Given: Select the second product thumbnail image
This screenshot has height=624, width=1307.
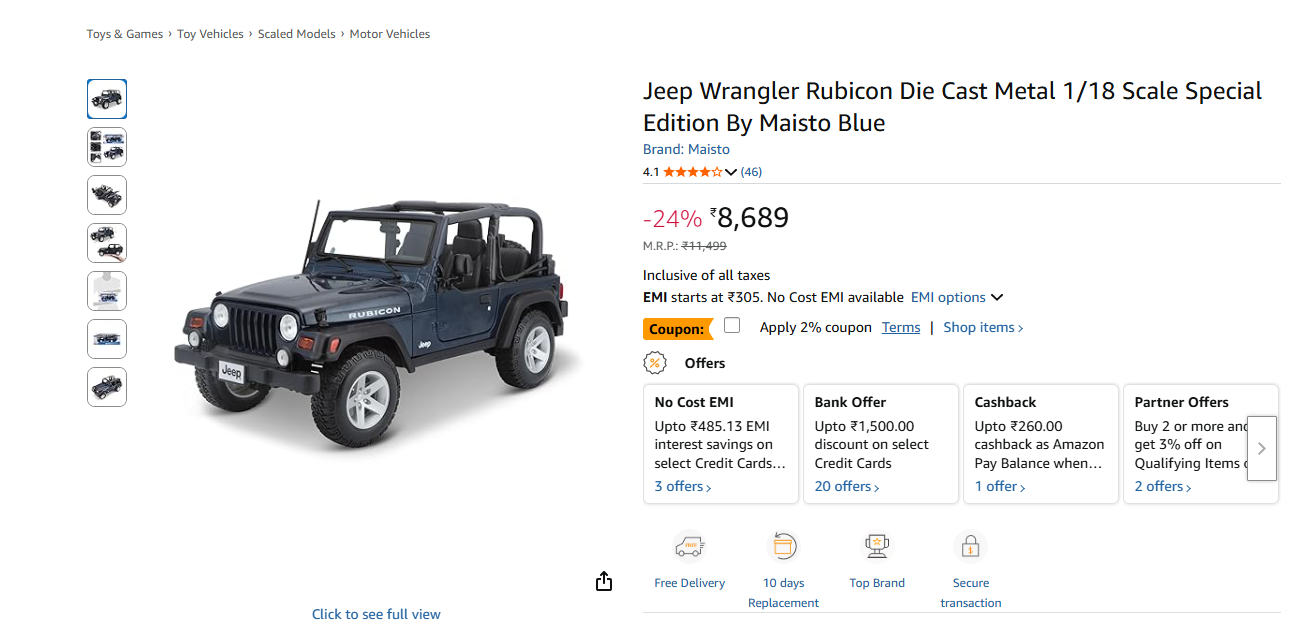Looking at the screenshot, I should point(107,147).
